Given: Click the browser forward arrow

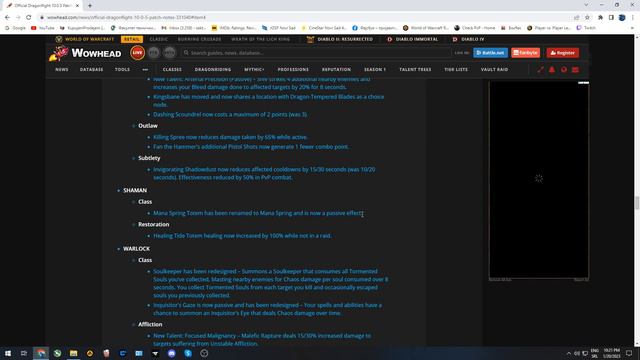Looking at the screenshot, I should (x=18, y=18).
